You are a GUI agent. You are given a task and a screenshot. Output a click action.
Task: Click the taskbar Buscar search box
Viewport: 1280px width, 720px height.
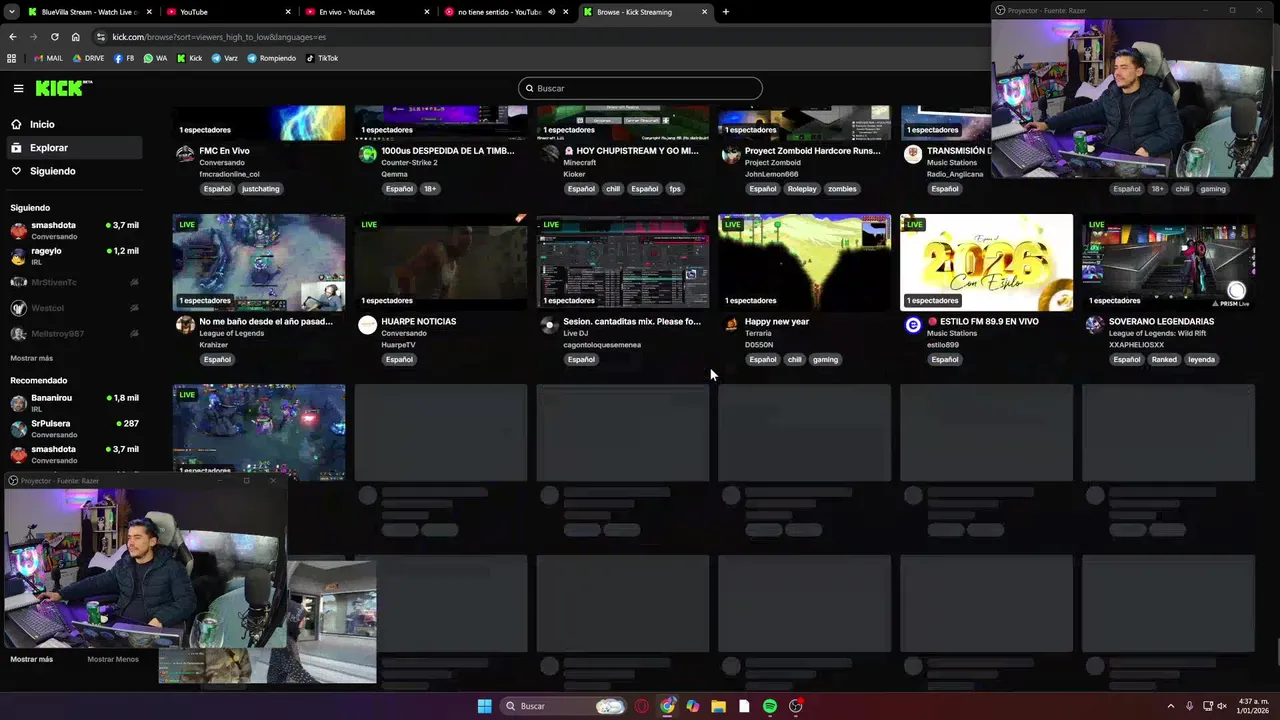click(563, 706)
